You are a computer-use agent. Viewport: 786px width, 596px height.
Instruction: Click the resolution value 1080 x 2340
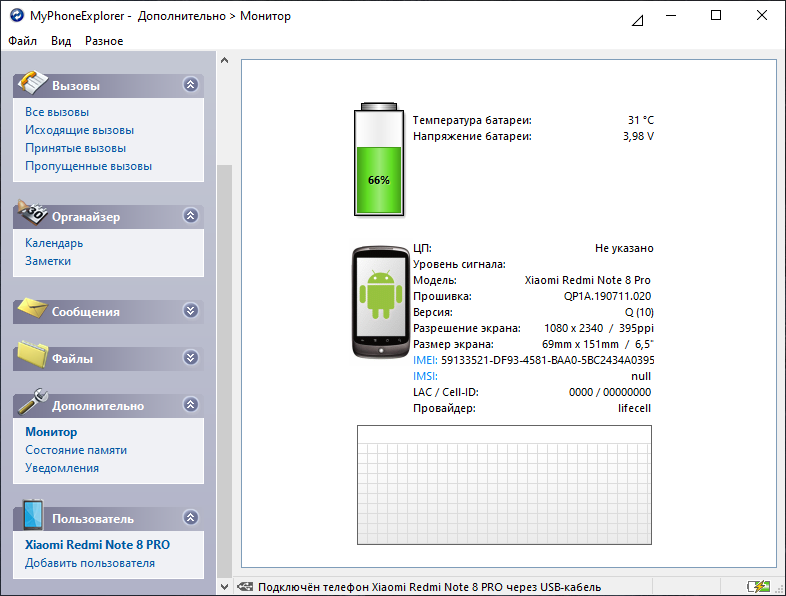tap(573, 328)
